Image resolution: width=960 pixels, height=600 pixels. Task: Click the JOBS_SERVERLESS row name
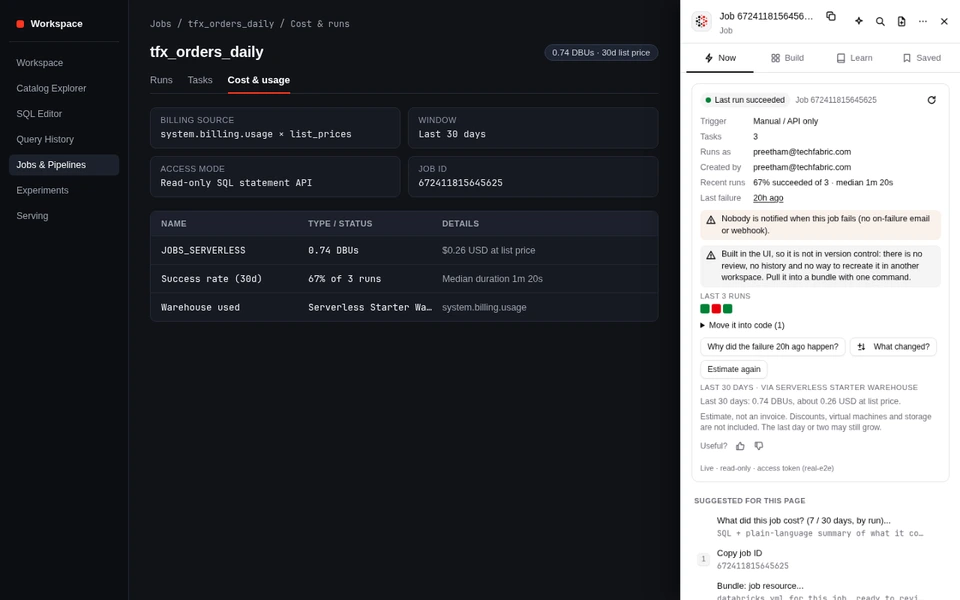pos(203,250)
